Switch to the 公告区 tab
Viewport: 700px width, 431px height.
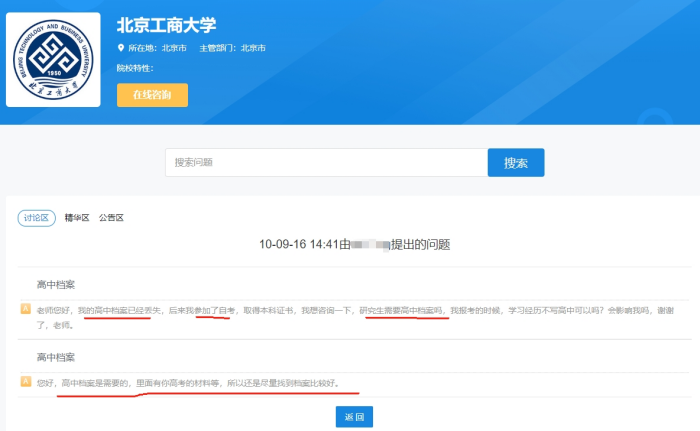point(111,218)
